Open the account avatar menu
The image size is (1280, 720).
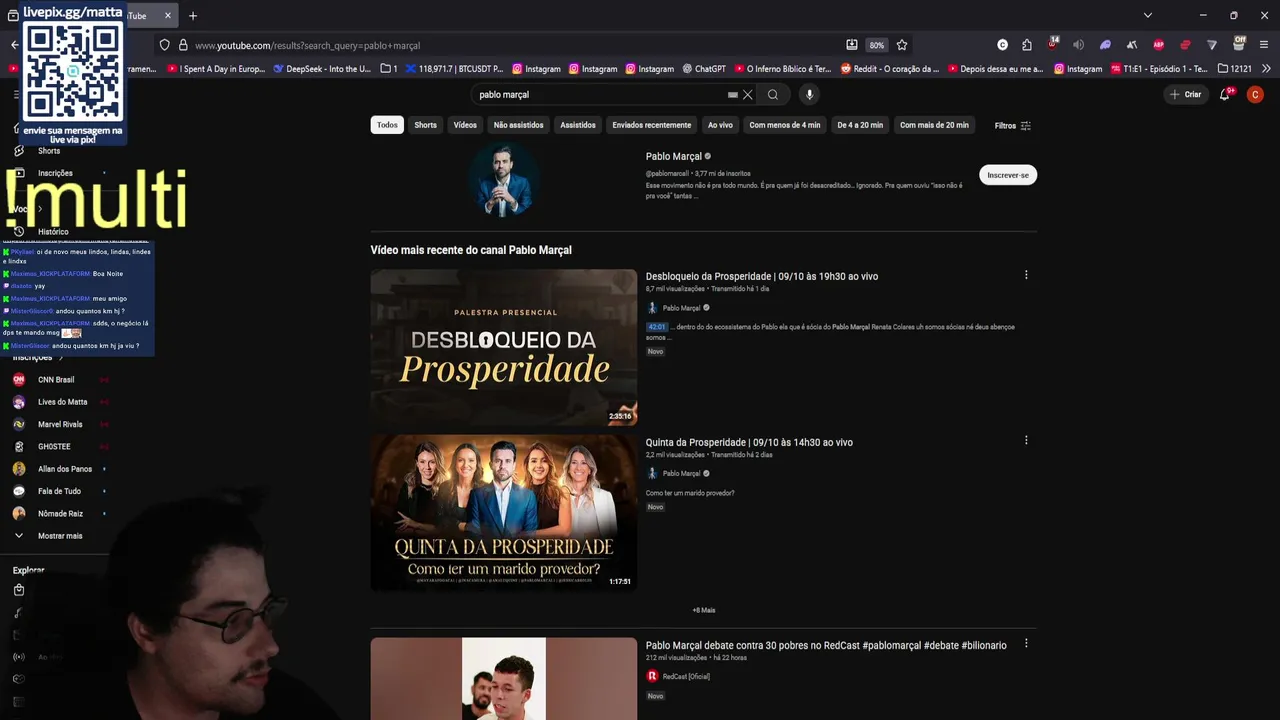click(x=1255, y=94)
